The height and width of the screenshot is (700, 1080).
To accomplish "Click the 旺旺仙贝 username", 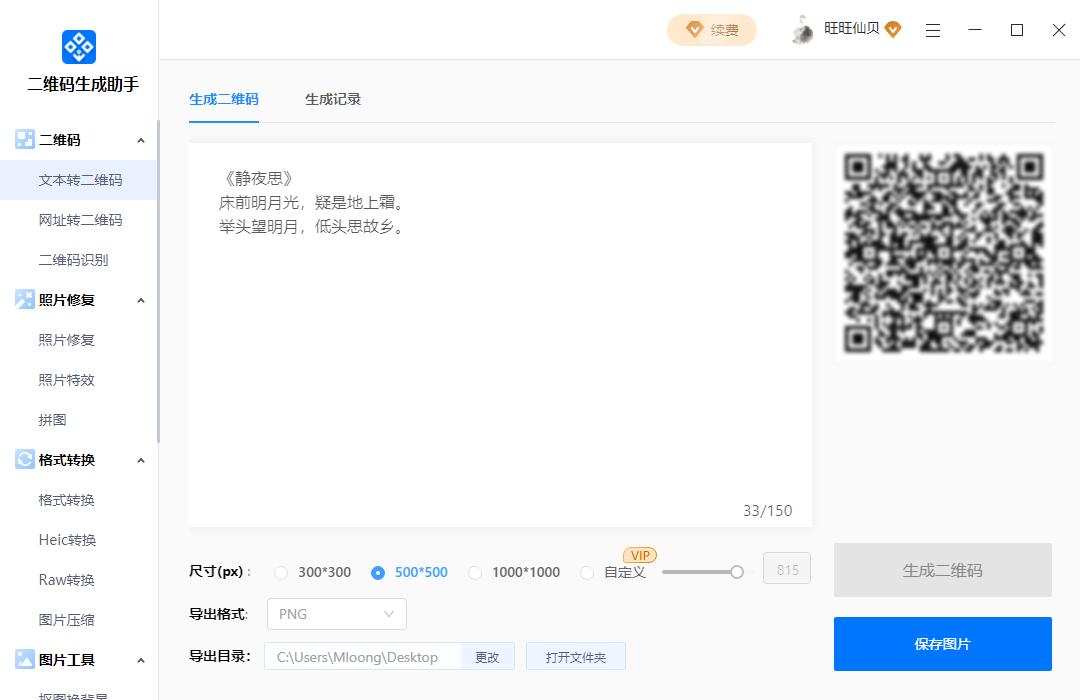I will pos(851,28).
